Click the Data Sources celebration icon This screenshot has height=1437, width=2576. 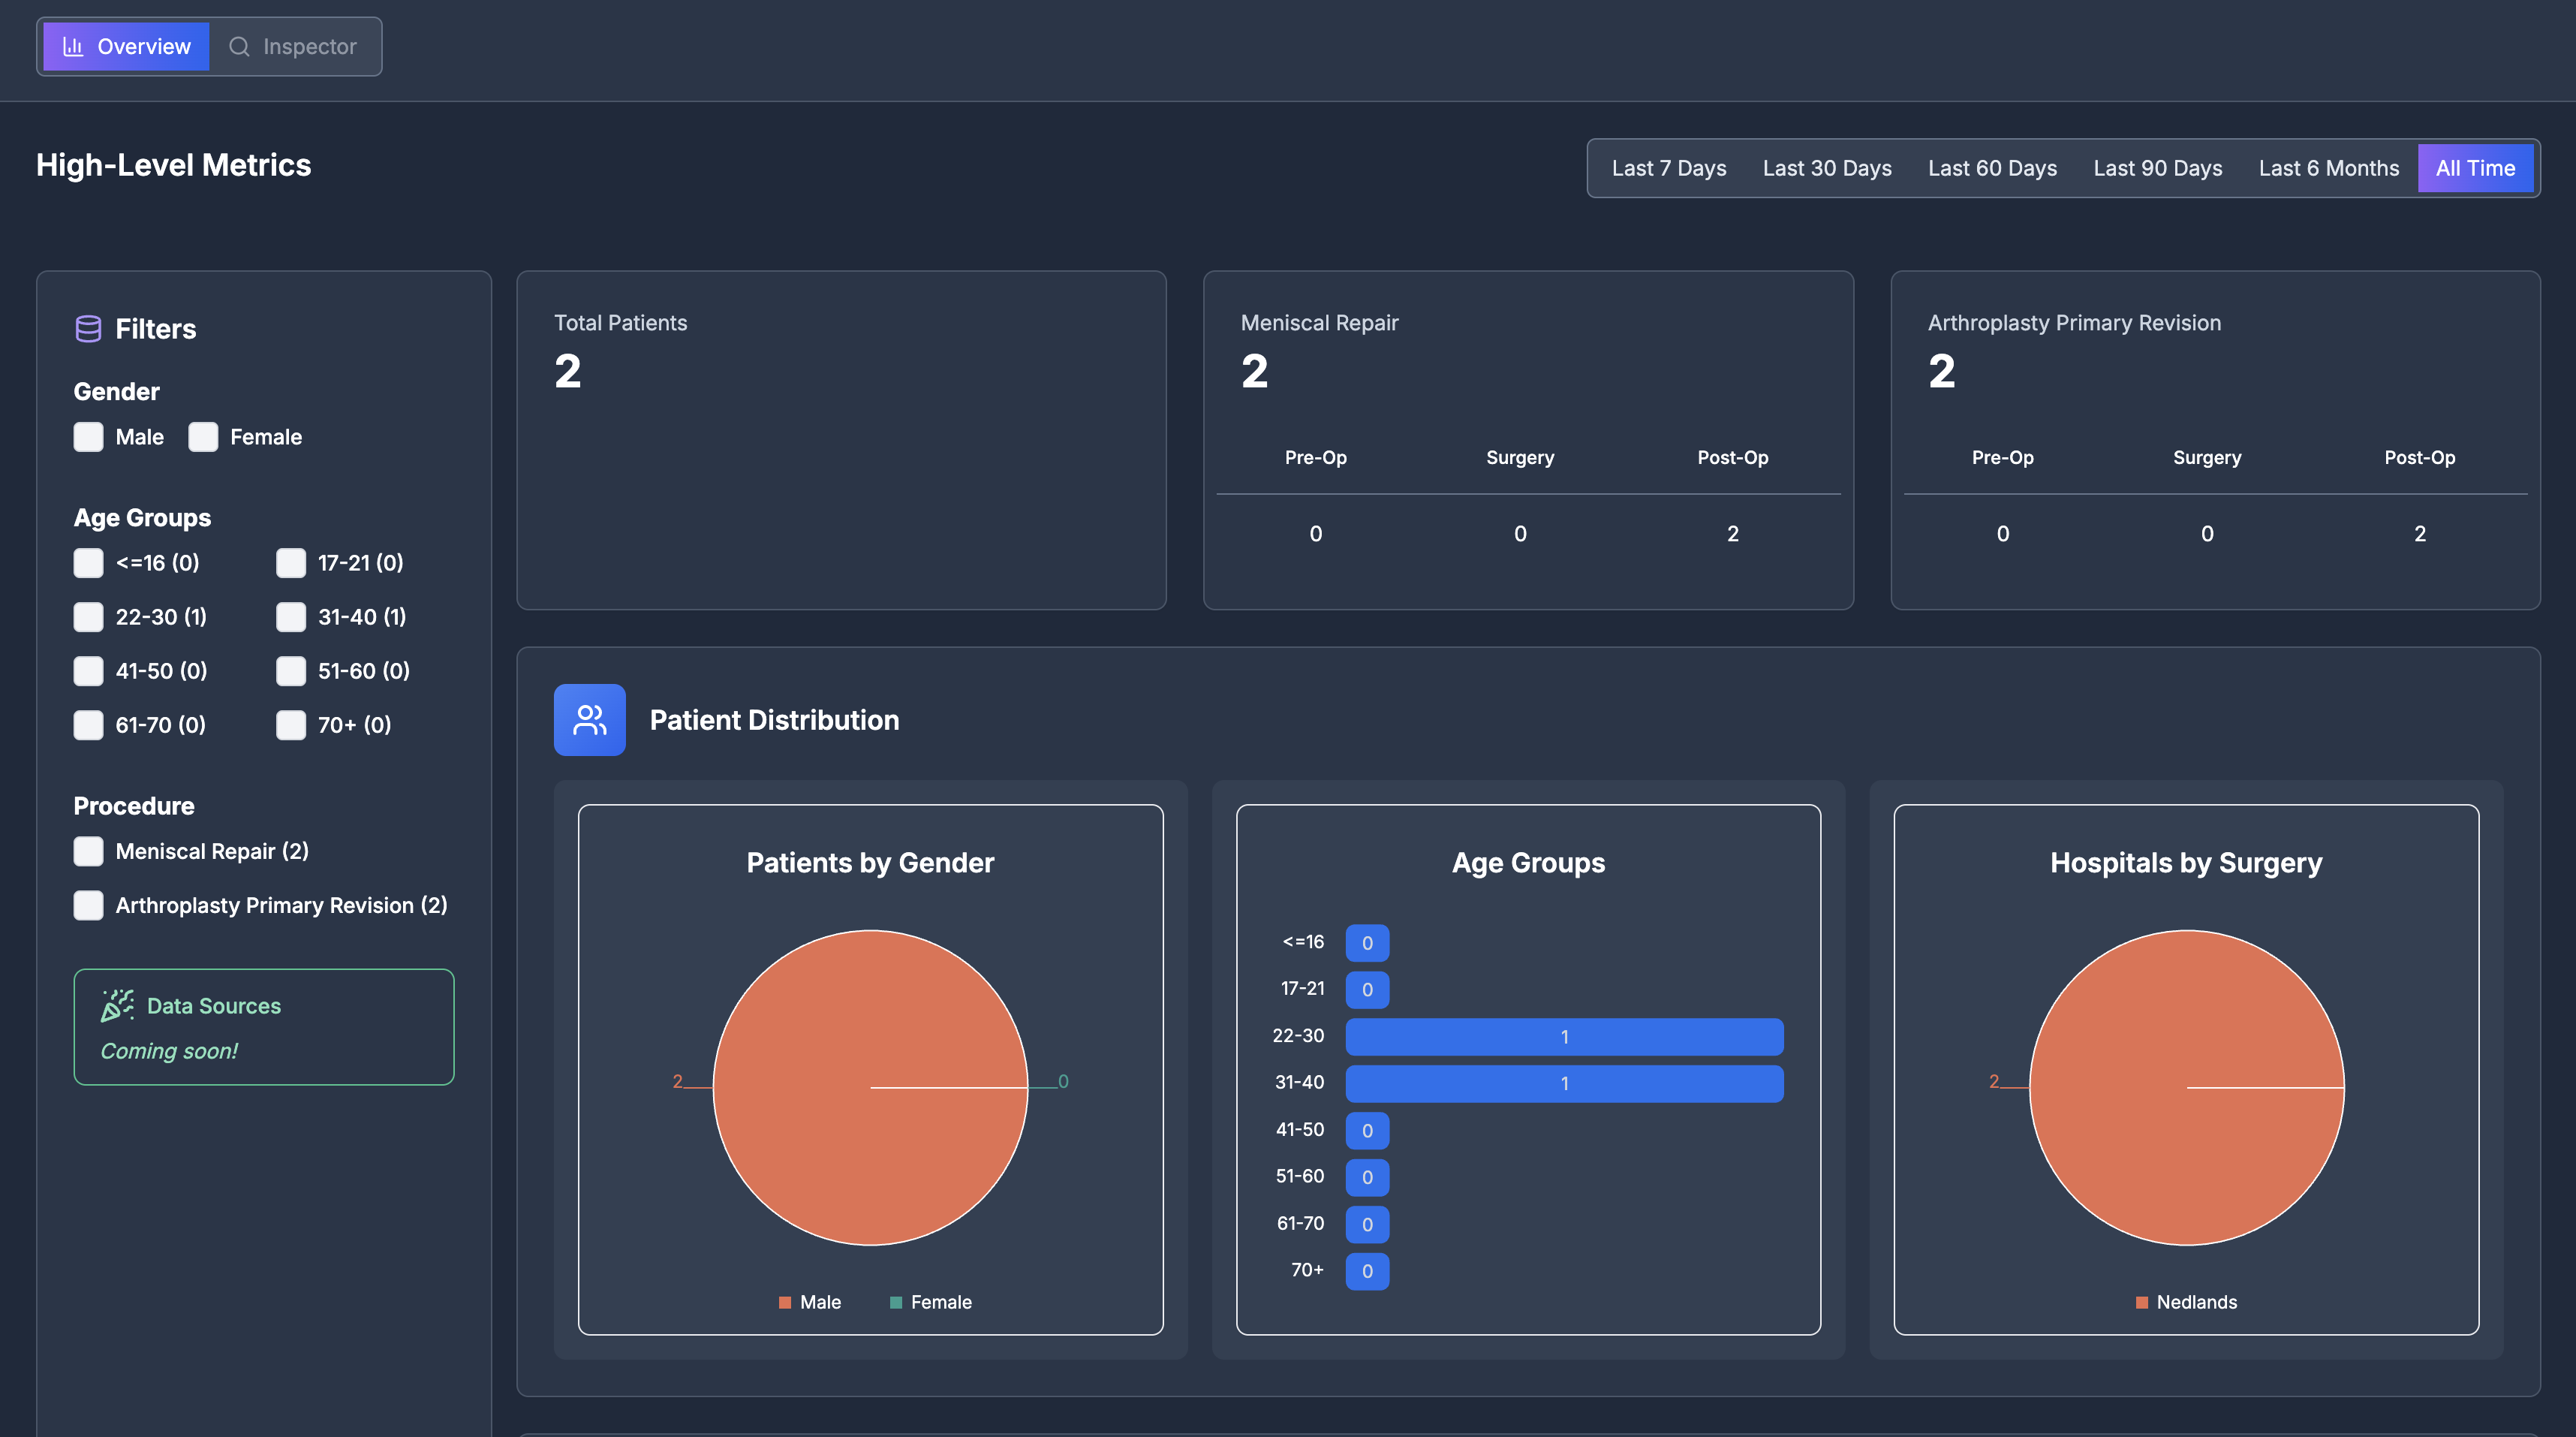click(x=116, y=1005)
